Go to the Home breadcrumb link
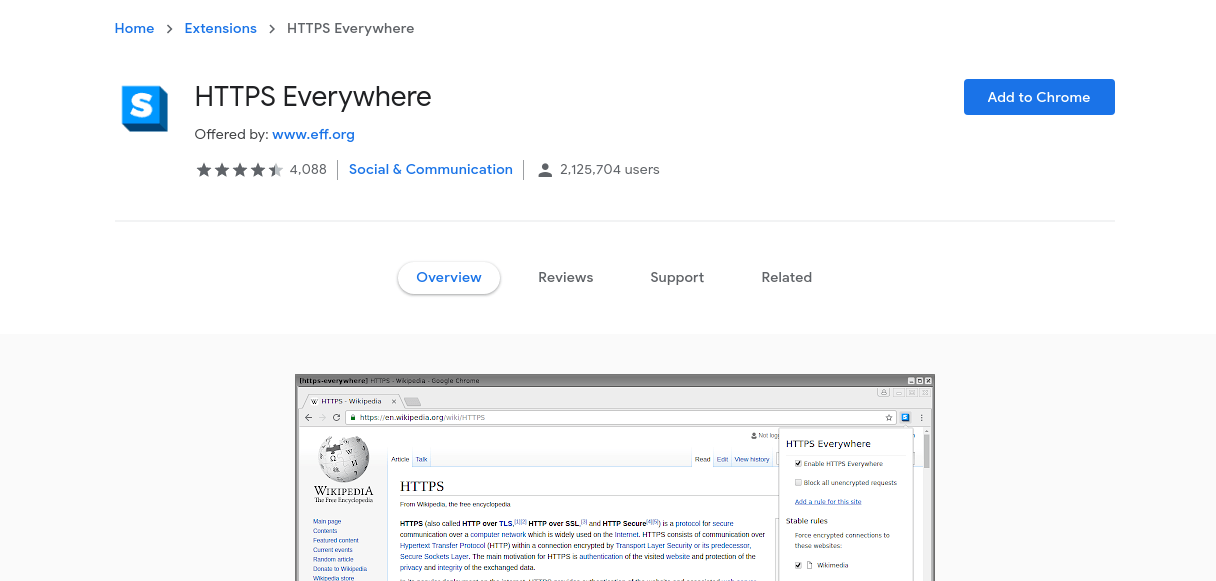The image size is (1216, 581). (134, 28)
